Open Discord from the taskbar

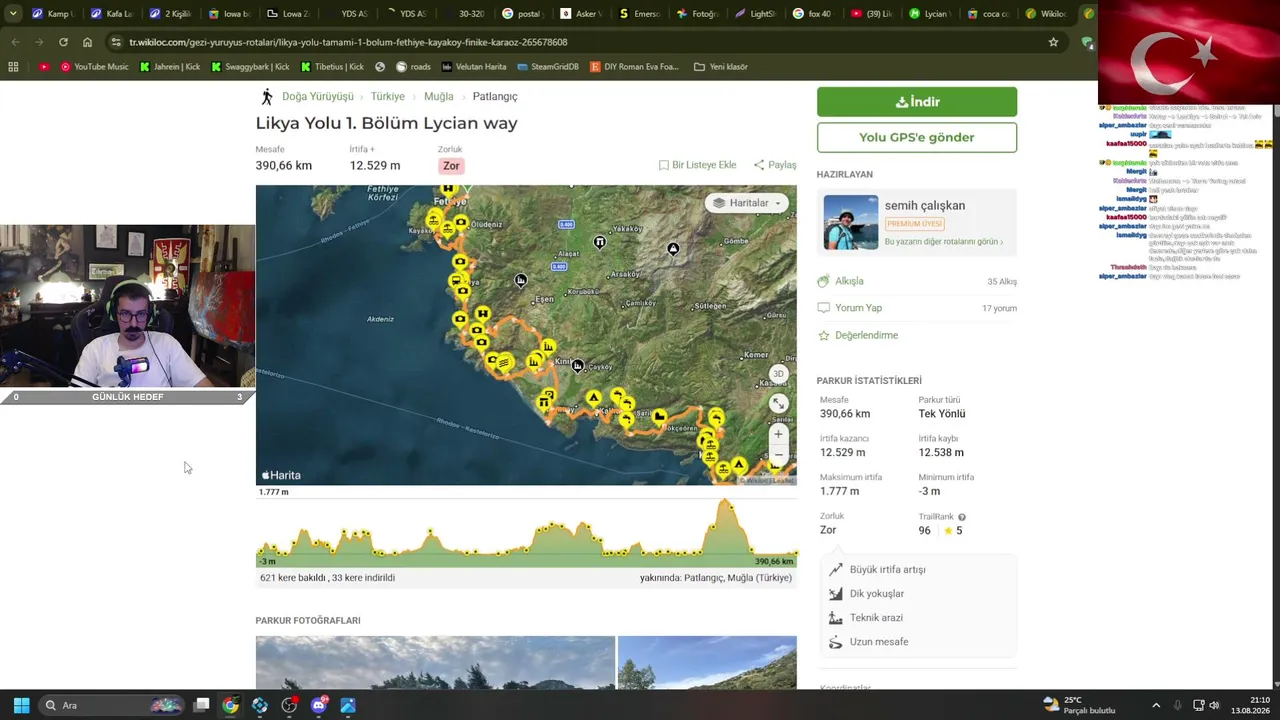pos(318,705)
